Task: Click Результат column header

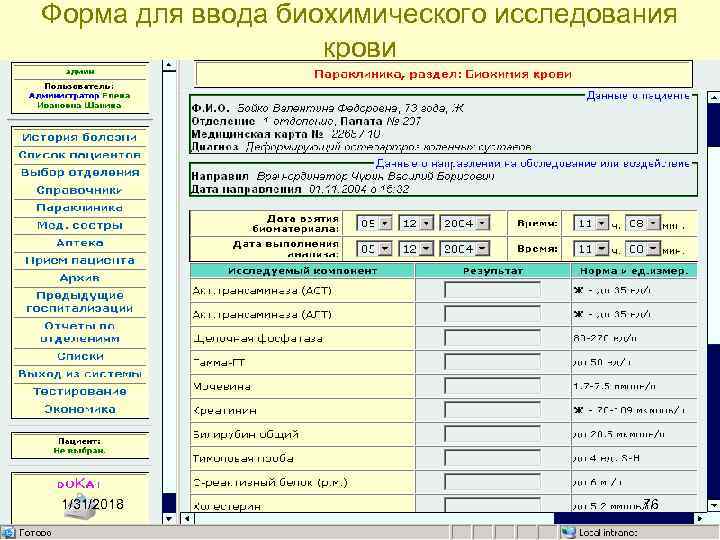Action: 493,271
